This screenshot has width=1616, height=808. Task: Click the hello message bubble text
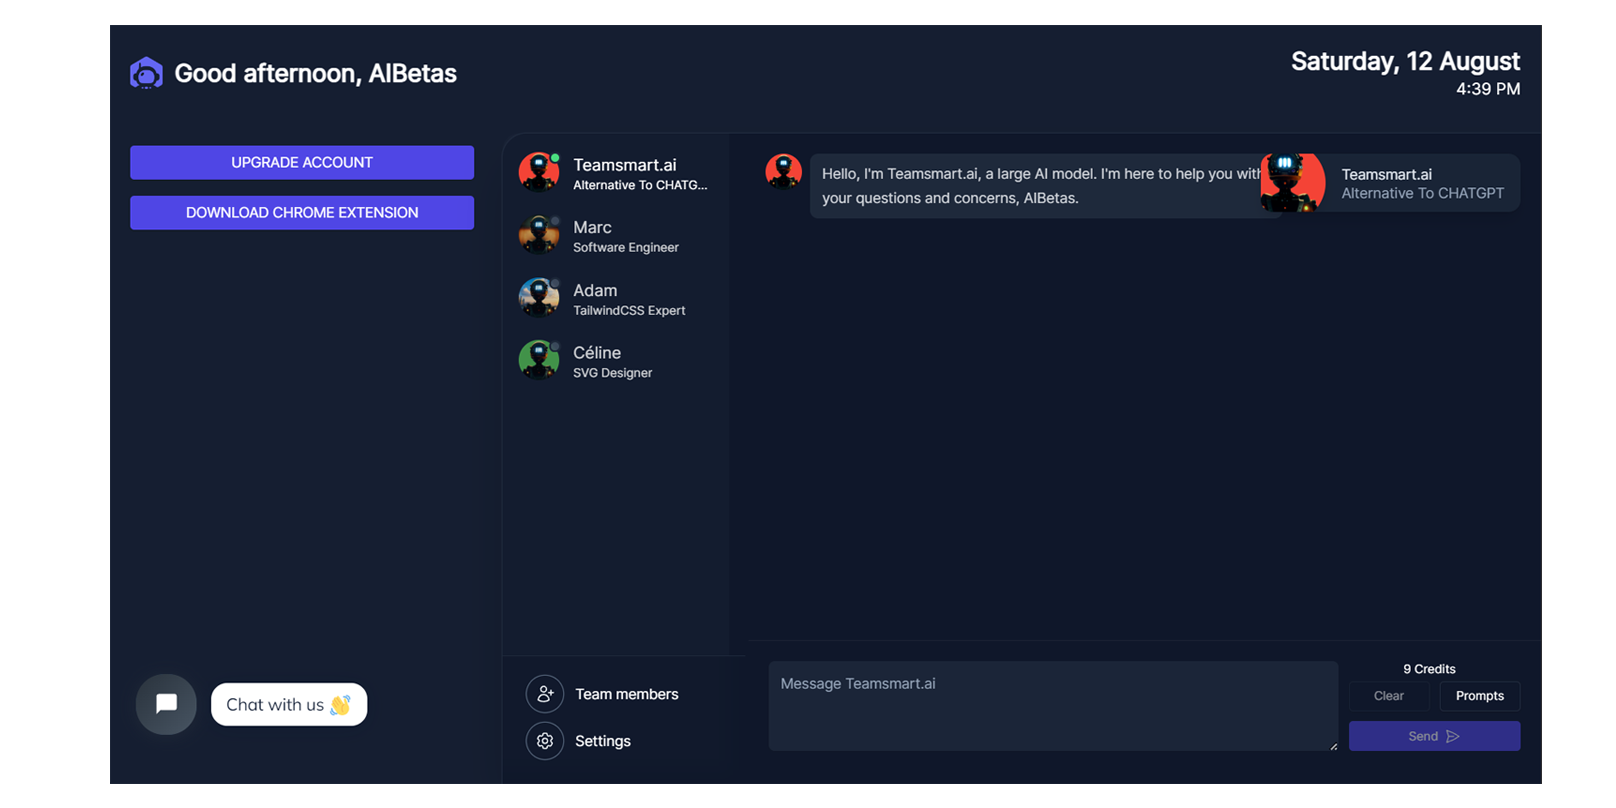click(1041, 186)
